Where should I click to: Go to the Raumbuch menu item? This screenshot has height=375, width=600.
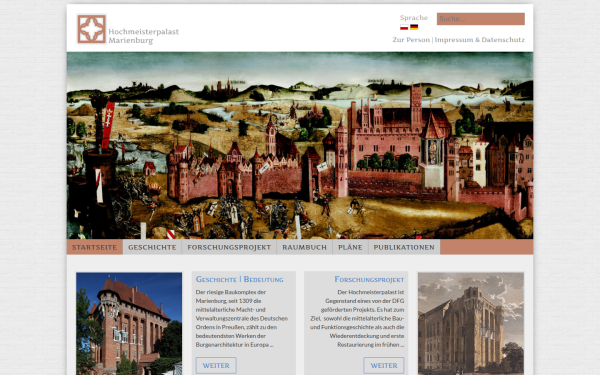(305, 247)
